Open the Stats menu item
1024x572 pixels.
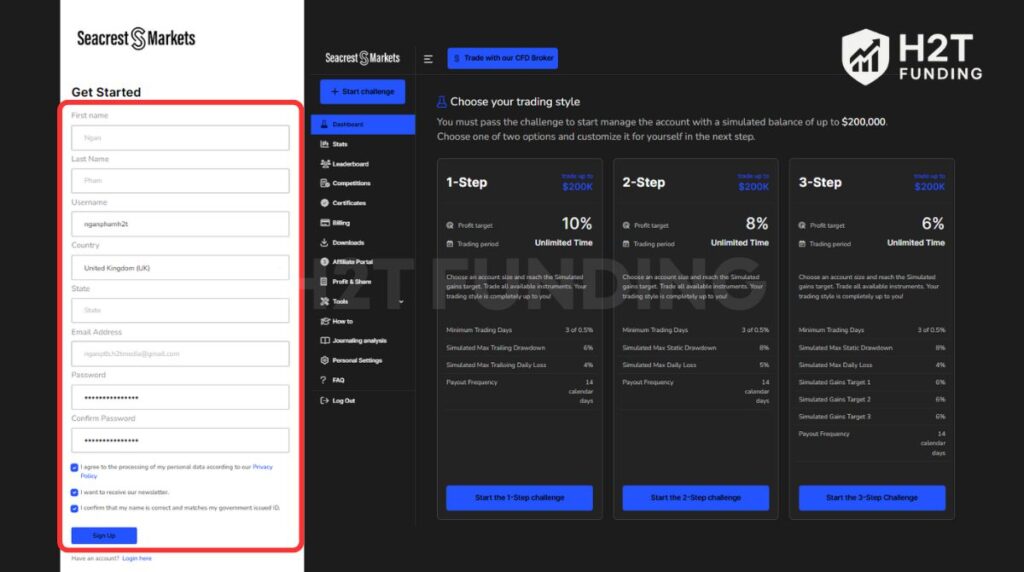coord(363,144)
